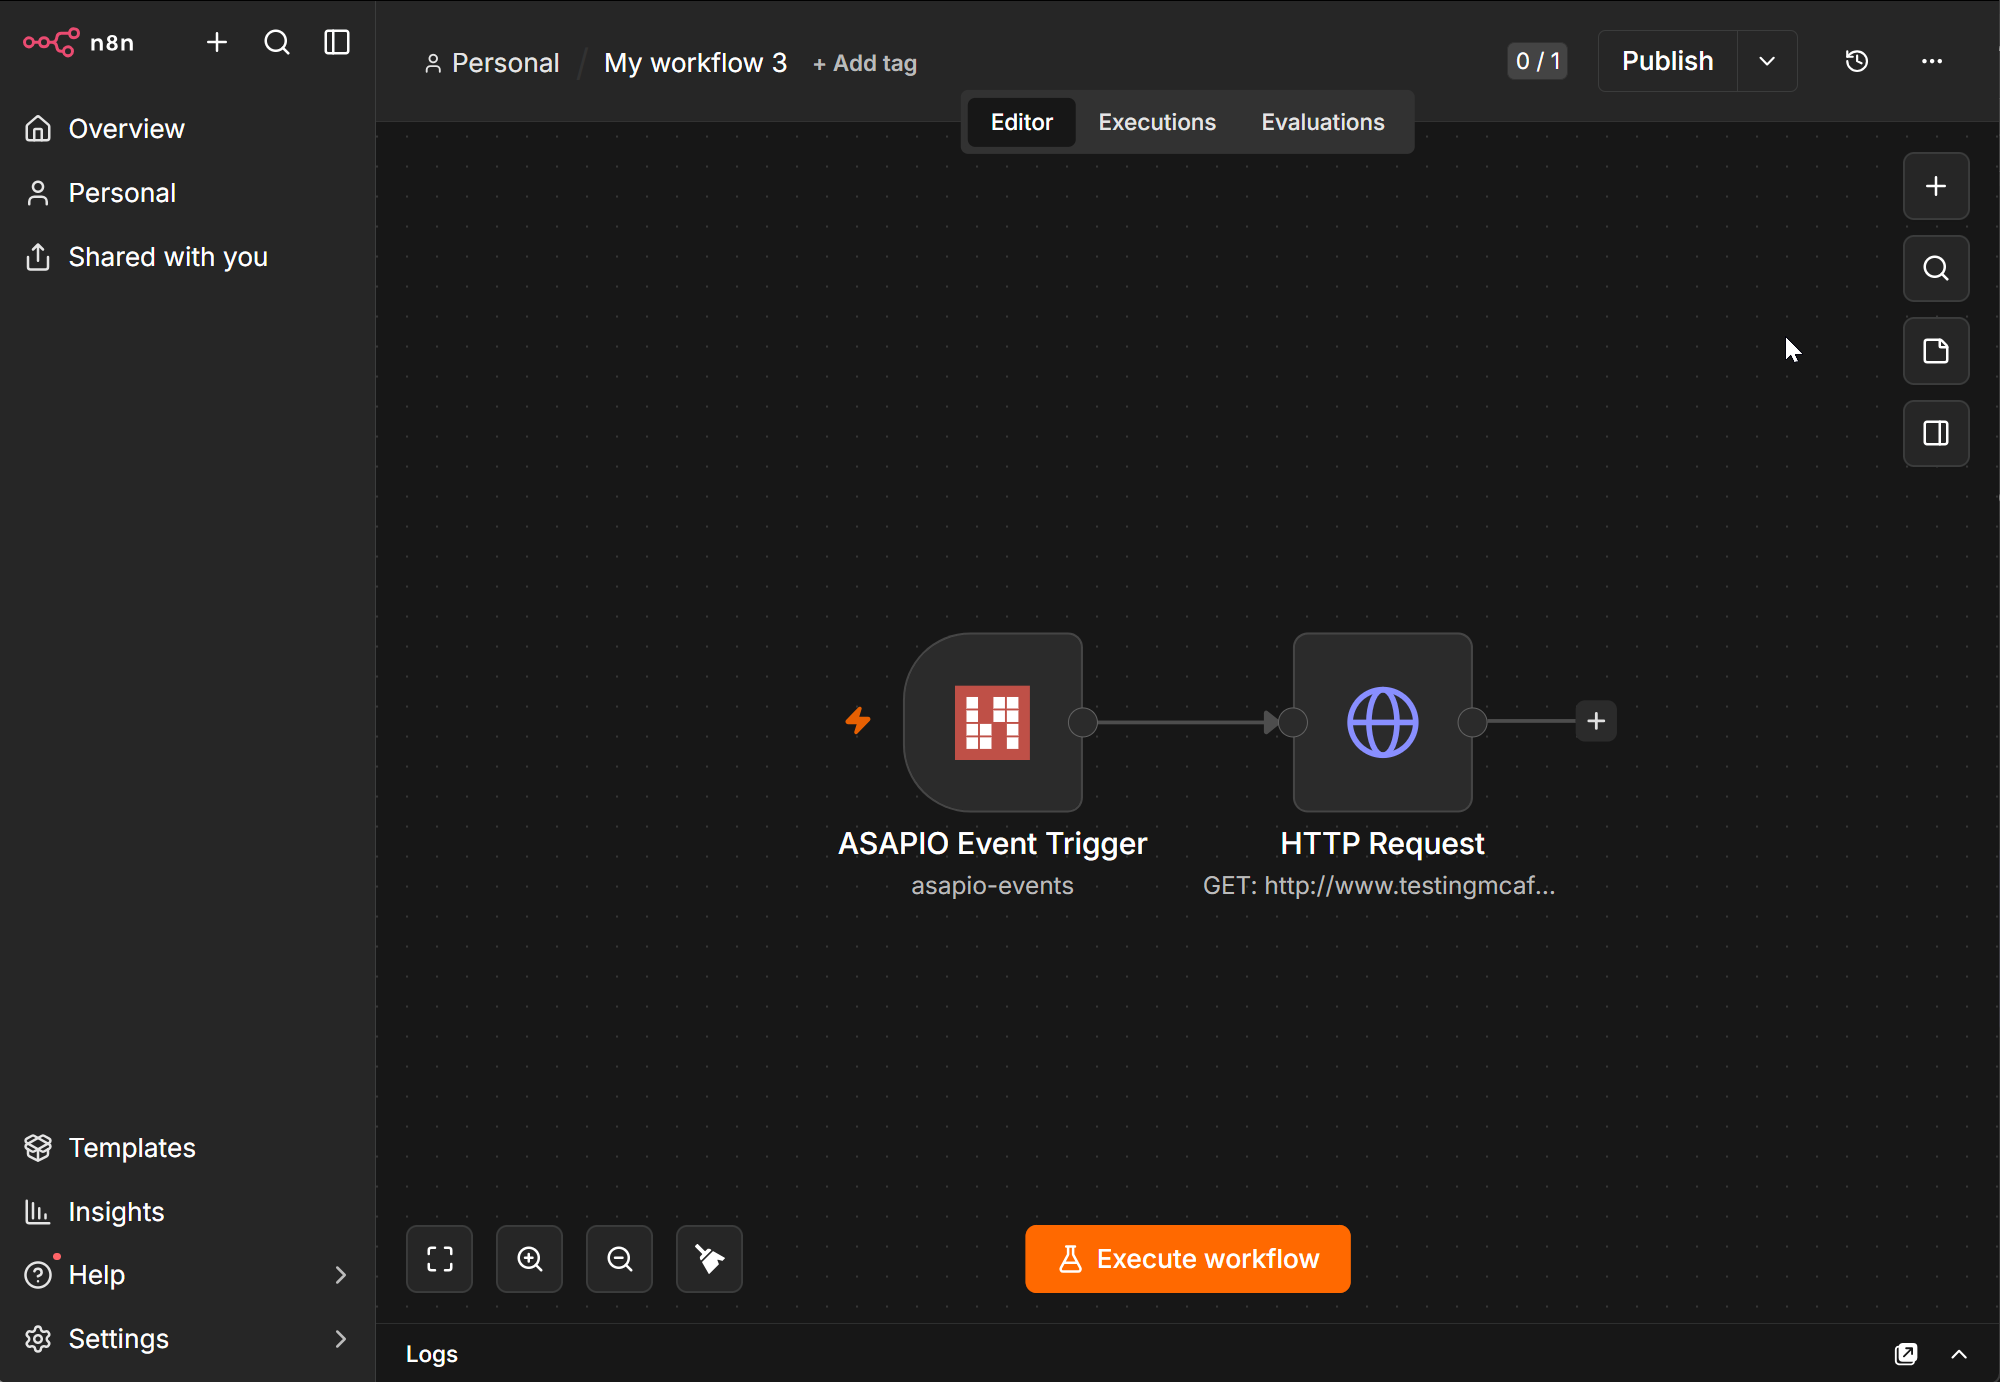The image size is (2000, 1382).
Task: Open canvas node search button
Action: pos(1936,268)
